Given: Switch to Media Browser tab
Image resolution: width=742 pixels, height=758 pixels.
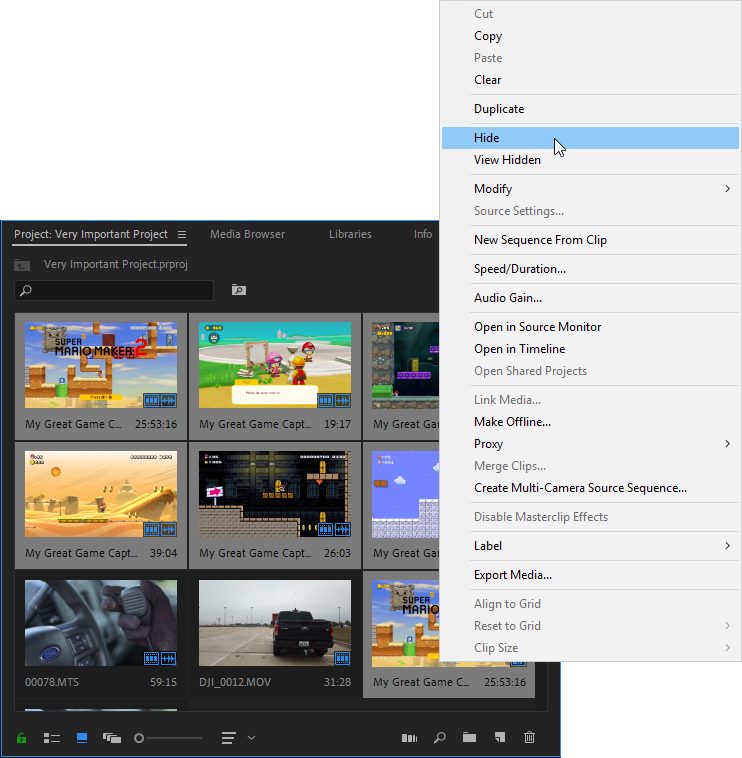Looking at the screenshot, I should [x=247, y=234].
